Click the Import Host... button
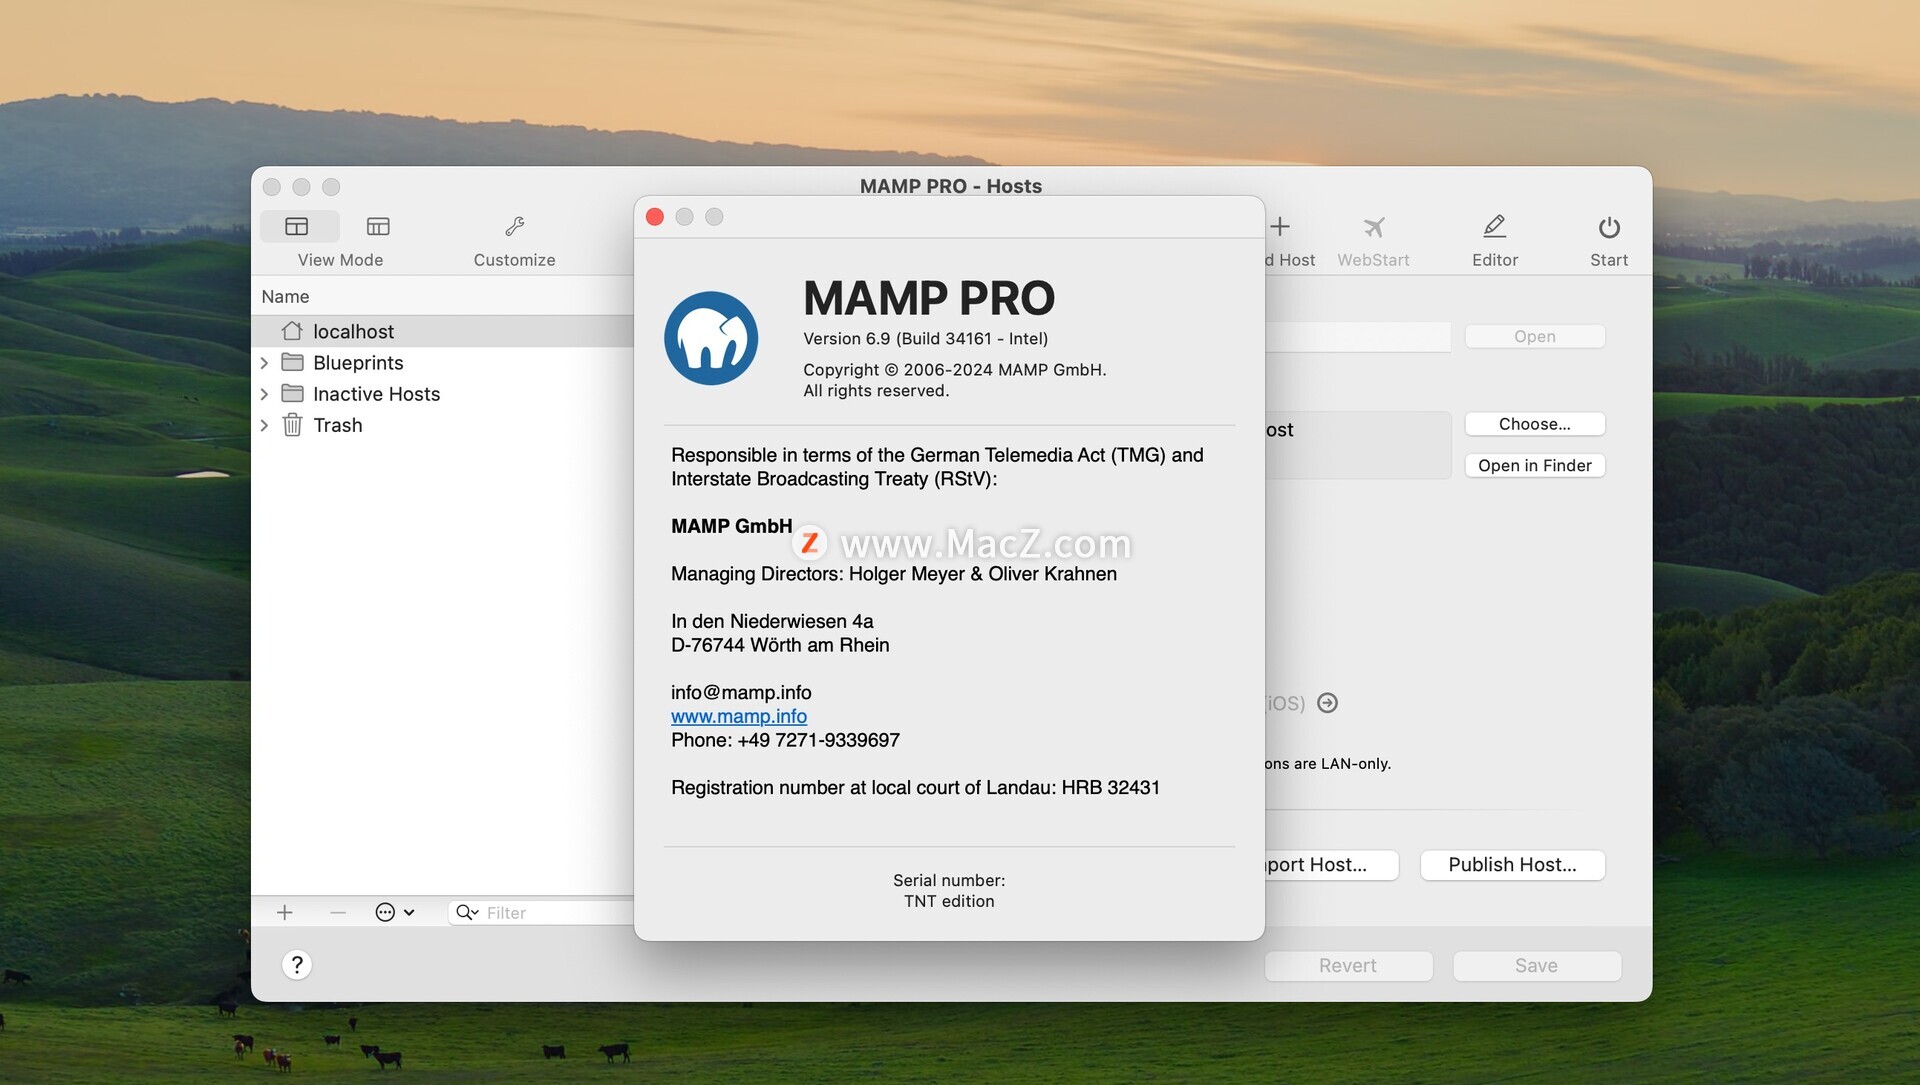The width and height of the screenshot is (1920, 1085). coord(1331,865)
